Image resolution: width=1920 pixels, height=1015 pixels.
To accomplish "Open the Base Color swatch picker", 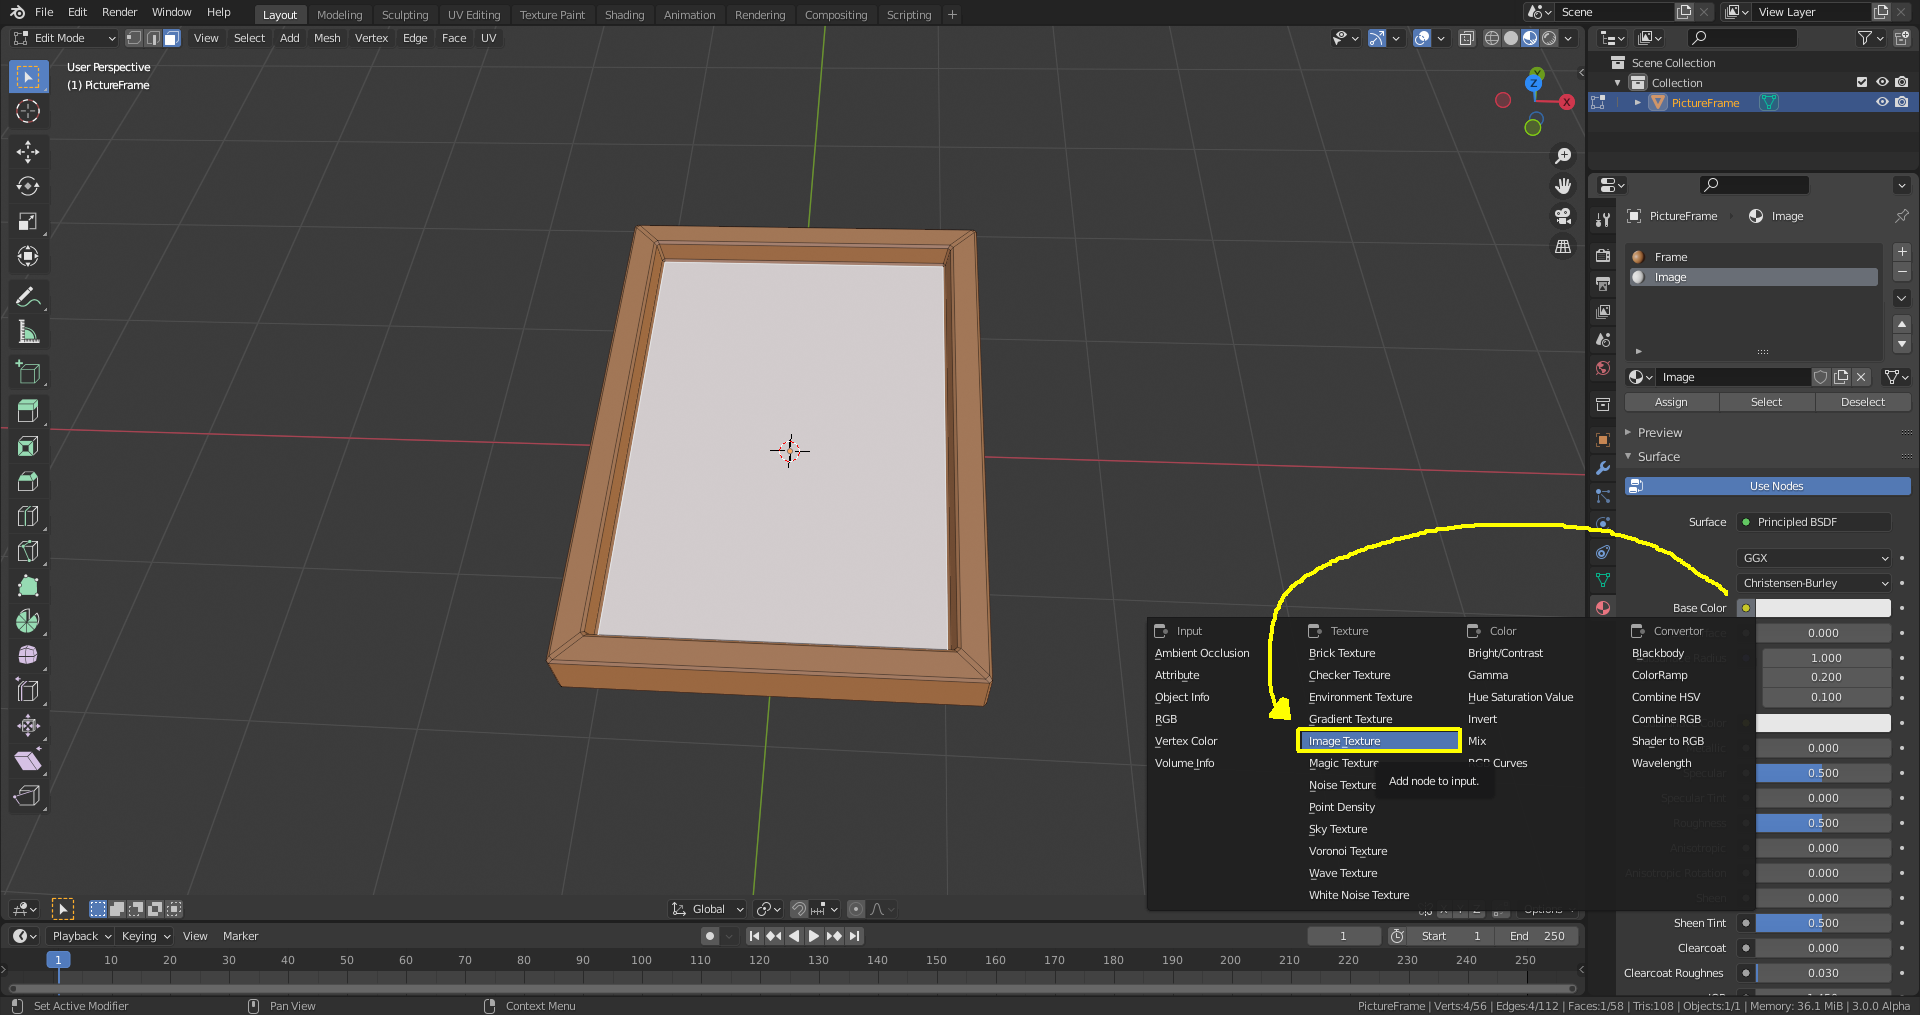I will pos(1822,607).
